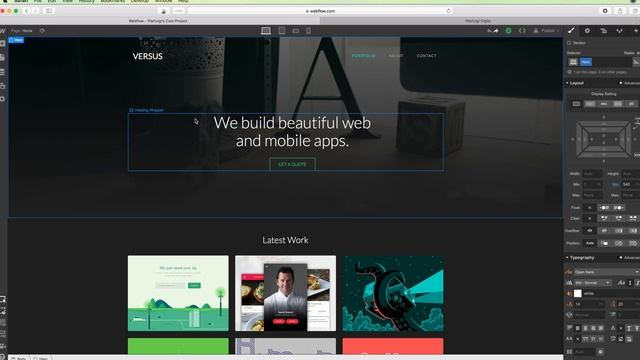Viewport: 640px width, 360px height.
Task: Select the Latest Work heading
Action: (285, 240)
